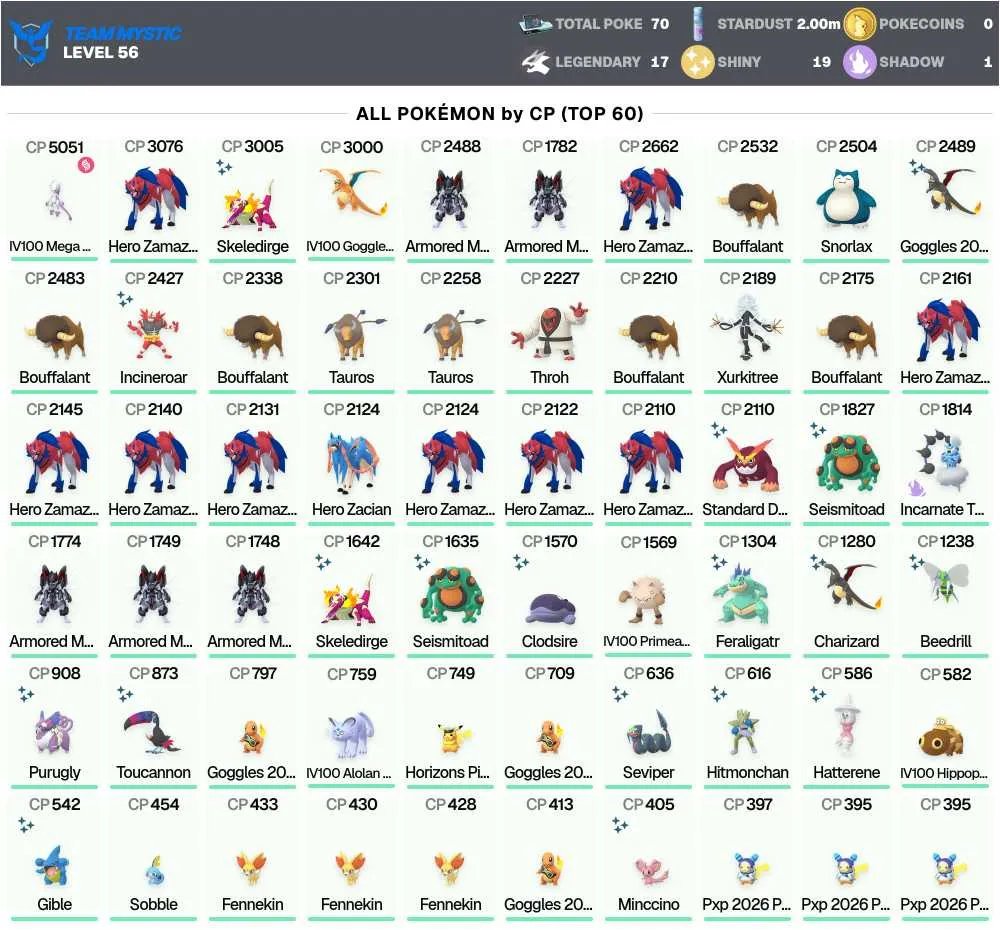Click the shiny sparkle icon on Incineroar's card
Image resolution: width=1000 pixels, height=930 pixels.
125,298
